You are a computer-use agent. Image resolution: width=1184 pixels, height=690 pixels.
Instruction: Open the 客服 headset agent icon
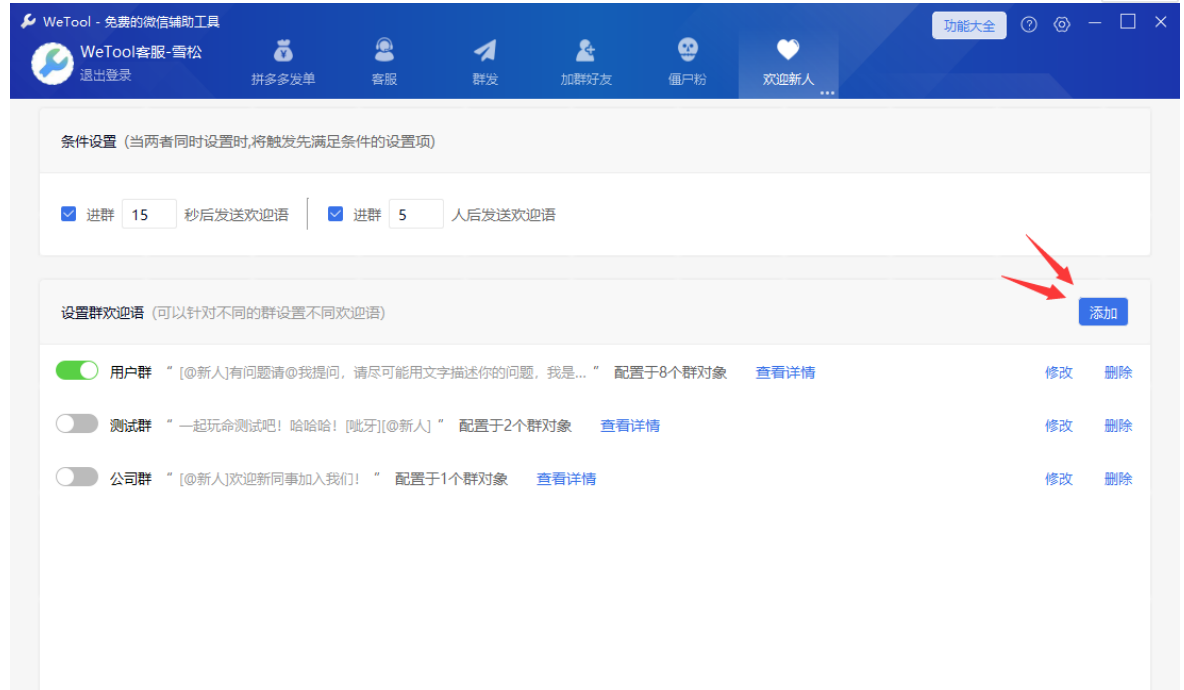click(384, 50)
